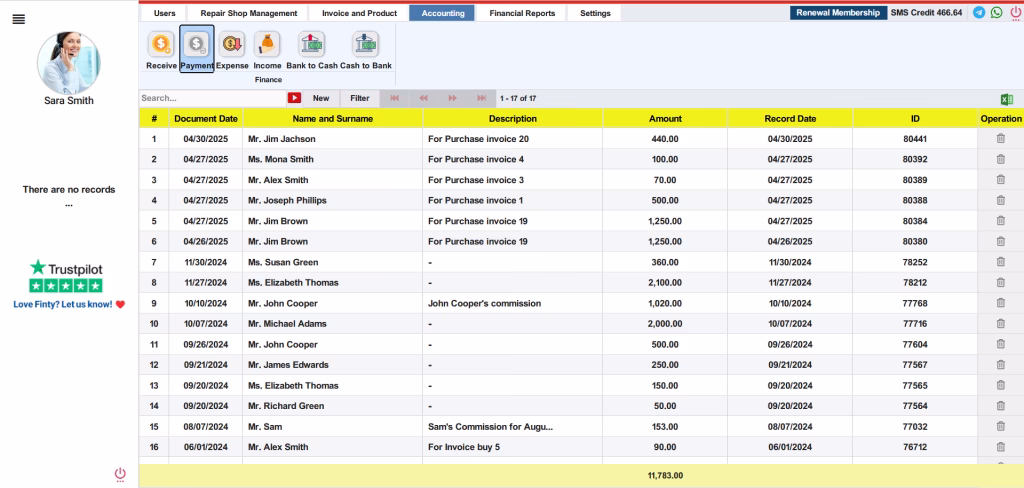This screenshot has height=488, width=1024.
Task: Click the sidebar bottom power icon
Action: coord(120,474)
